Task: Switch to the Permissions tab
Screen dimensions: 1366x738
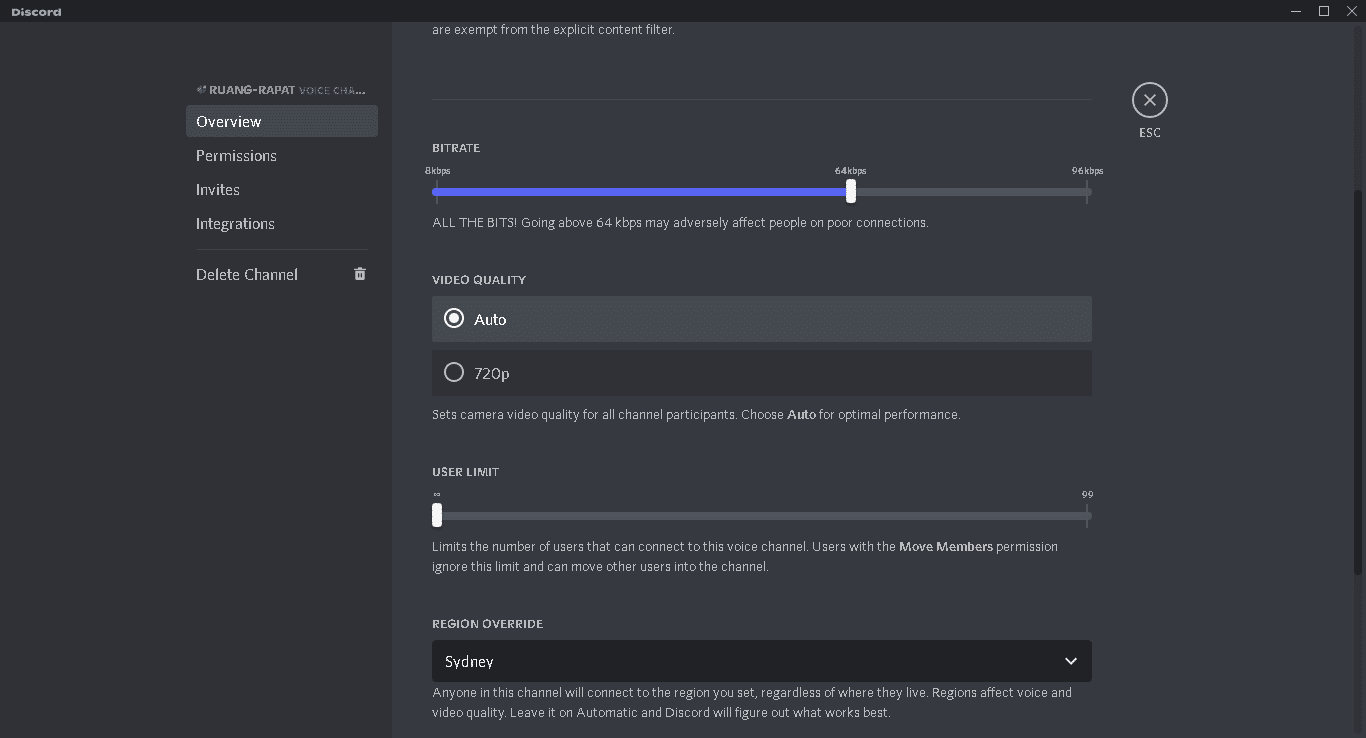Action: [x=236, y=156]
